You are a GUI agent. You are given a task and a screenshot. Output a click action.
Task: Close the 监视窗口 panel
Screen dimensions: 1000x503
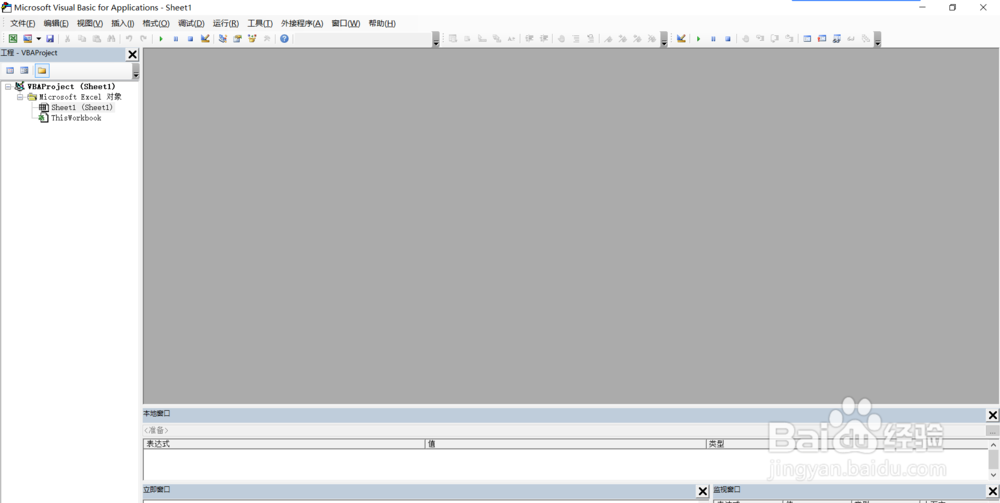click(x=992, y=491)
